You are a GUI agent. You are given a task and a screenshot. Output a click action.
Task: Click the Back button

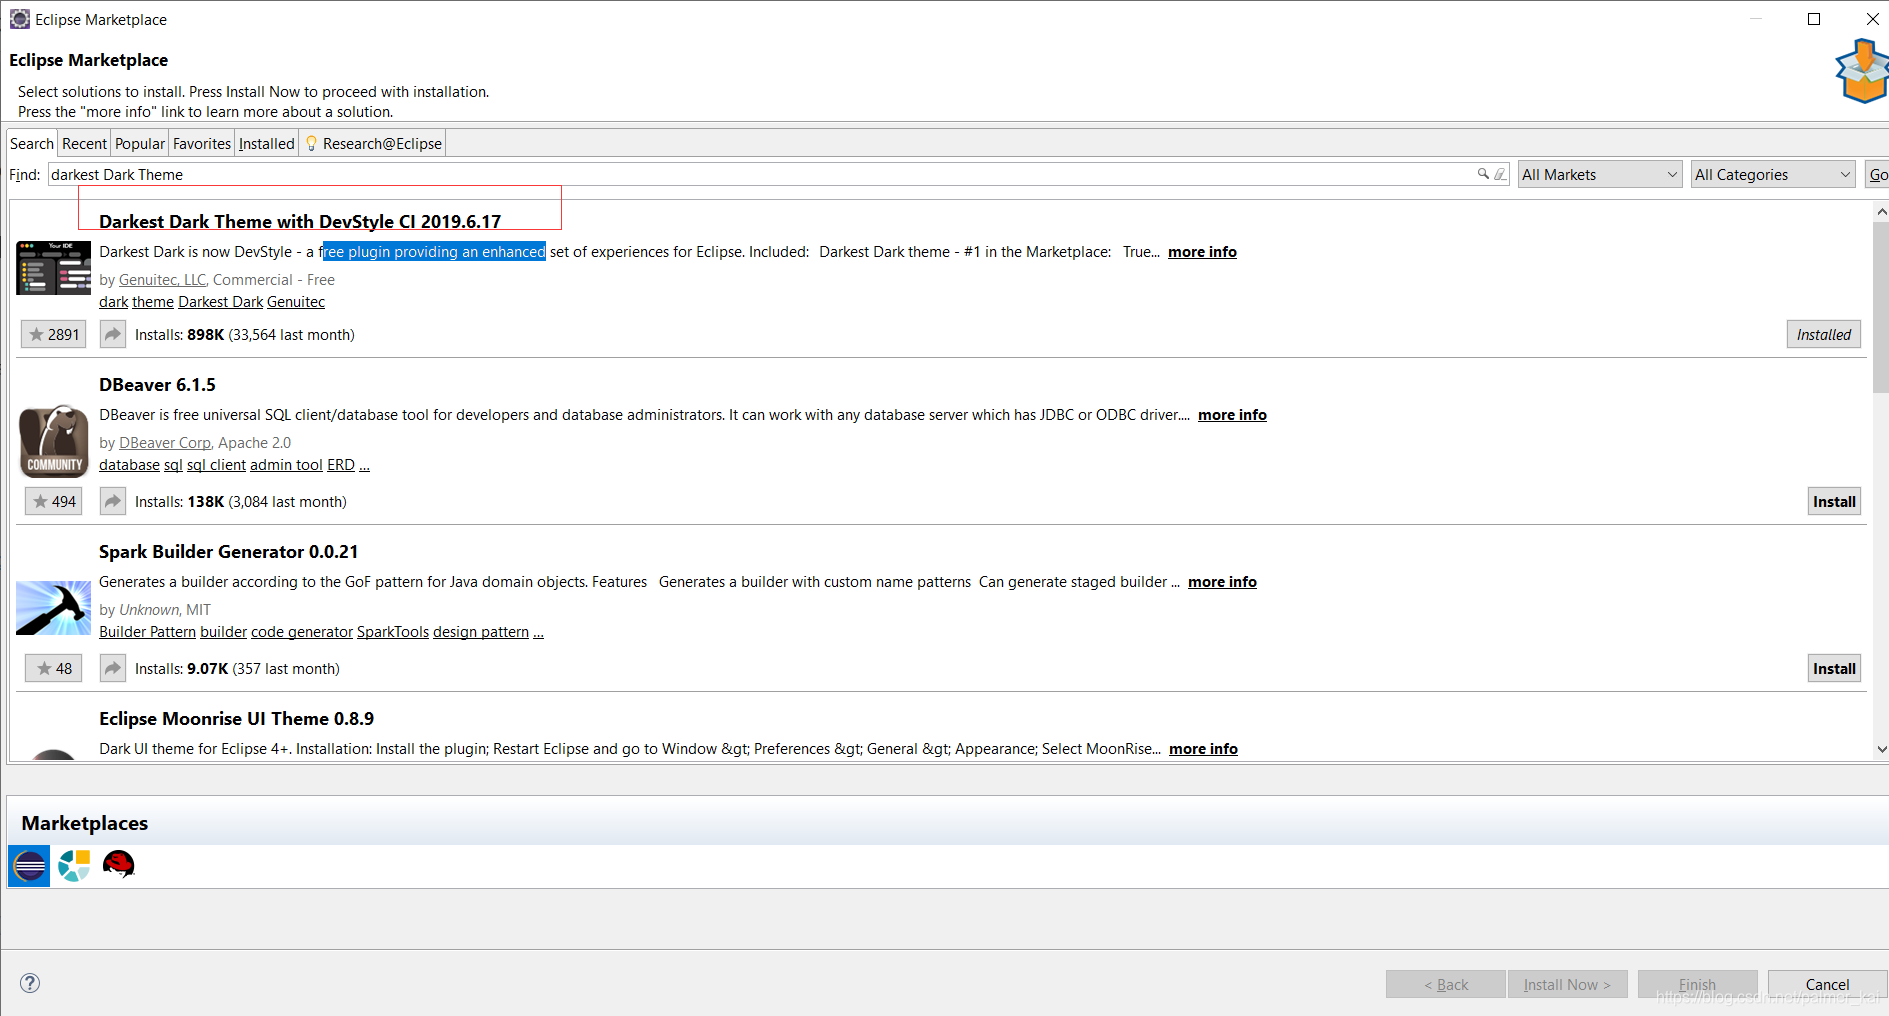point(1445,984)
